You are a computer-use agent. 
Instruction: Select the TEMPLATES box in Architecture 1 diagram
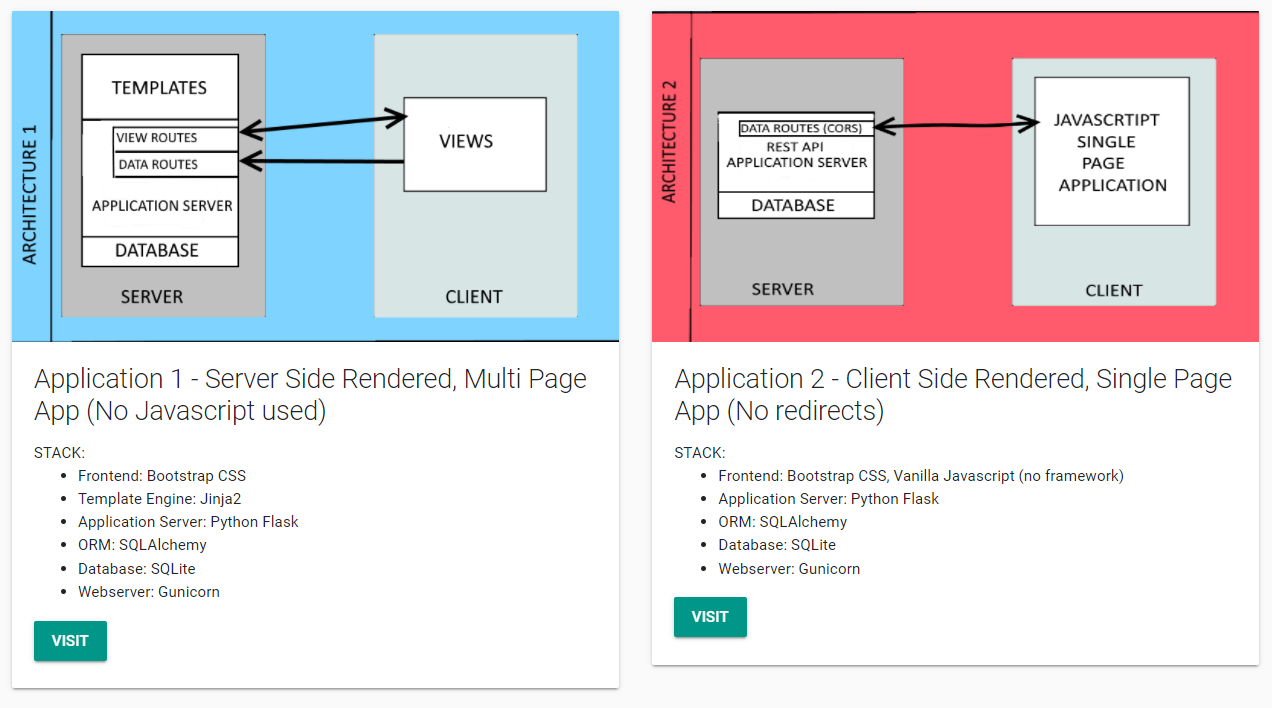tap(160, 87)
